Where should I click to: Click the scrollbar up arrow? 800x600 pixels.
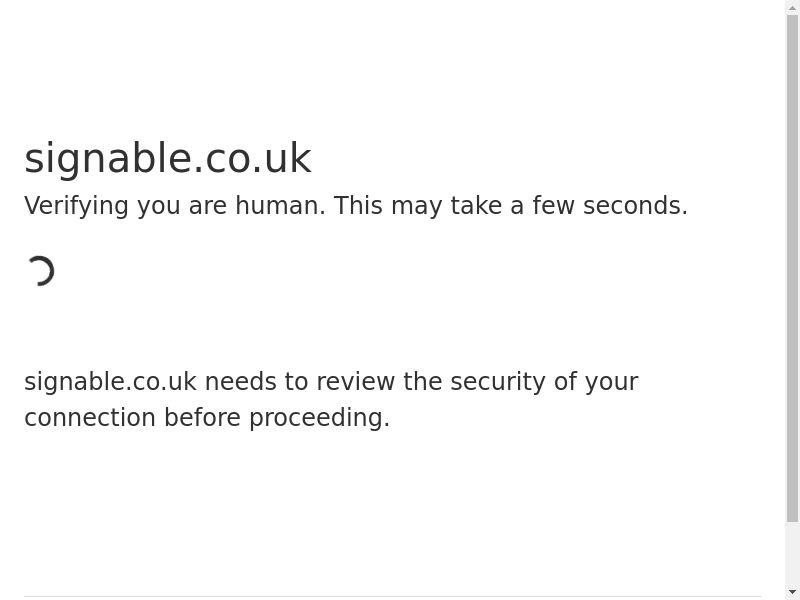(792, 8)
